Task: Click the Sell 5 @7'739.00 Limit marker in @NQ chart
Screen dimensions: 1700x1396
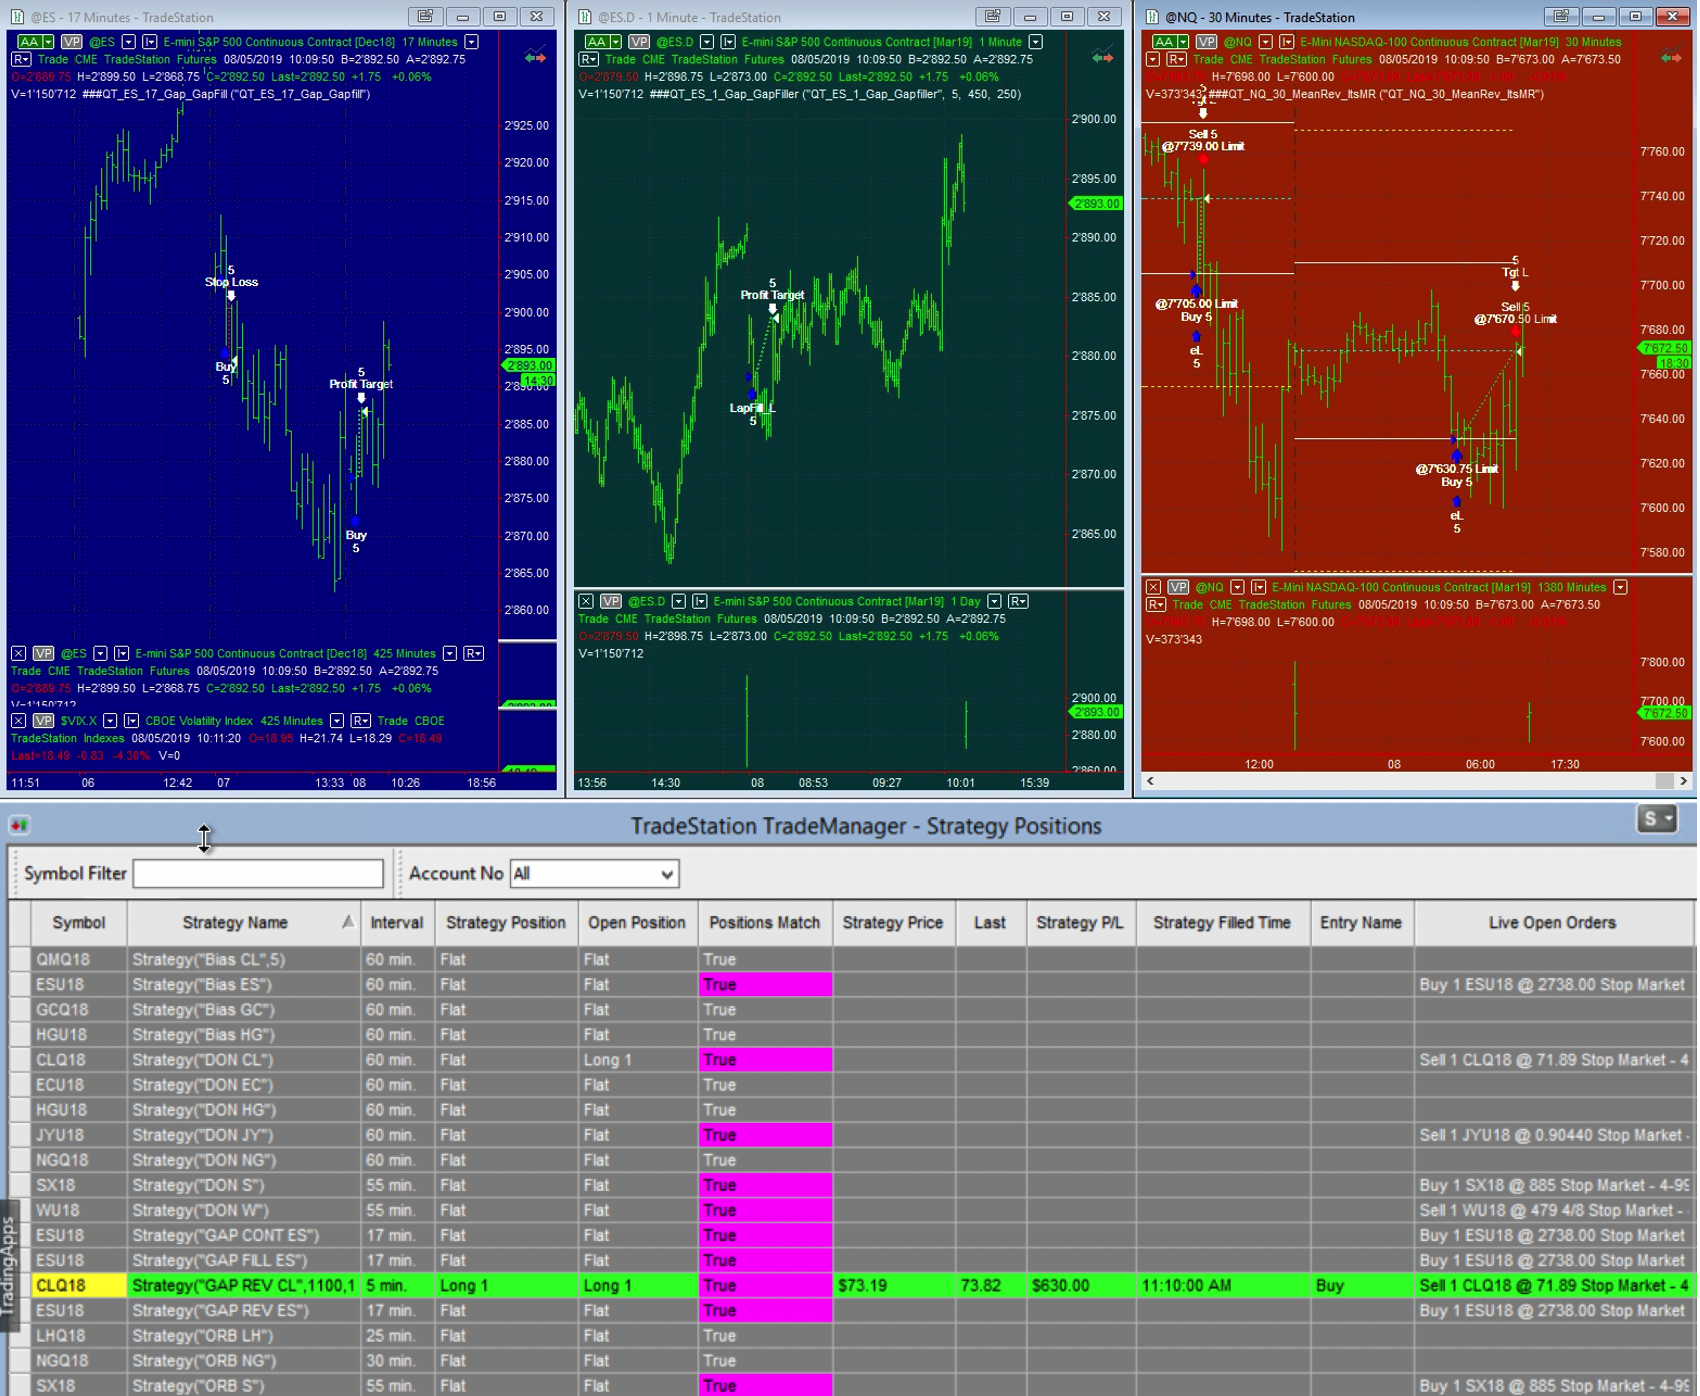Action: [1203, 140]
